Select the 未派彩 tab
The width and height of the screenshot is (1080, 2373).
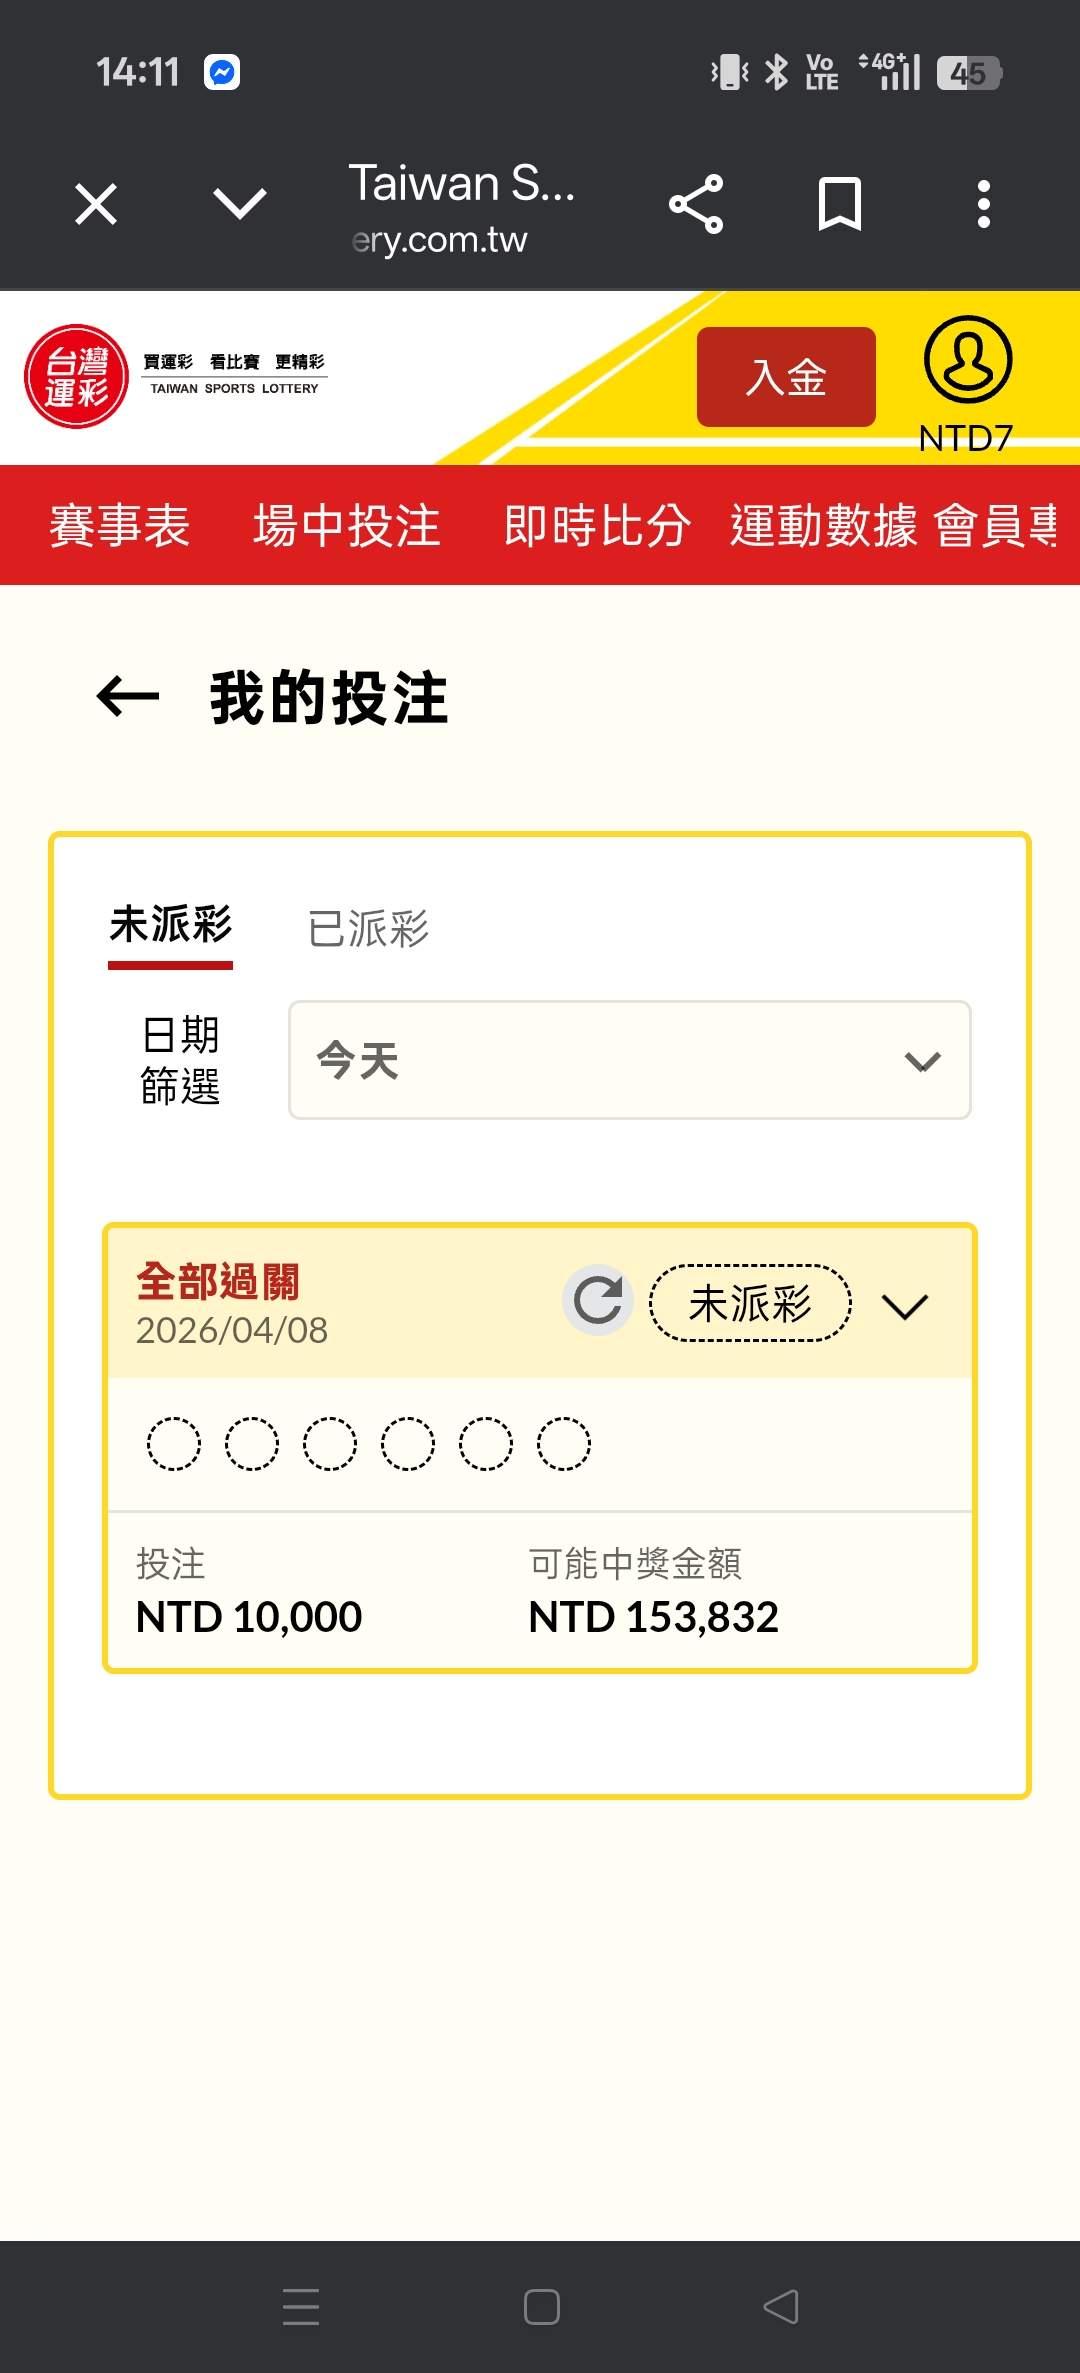click(x=171, y=925)
